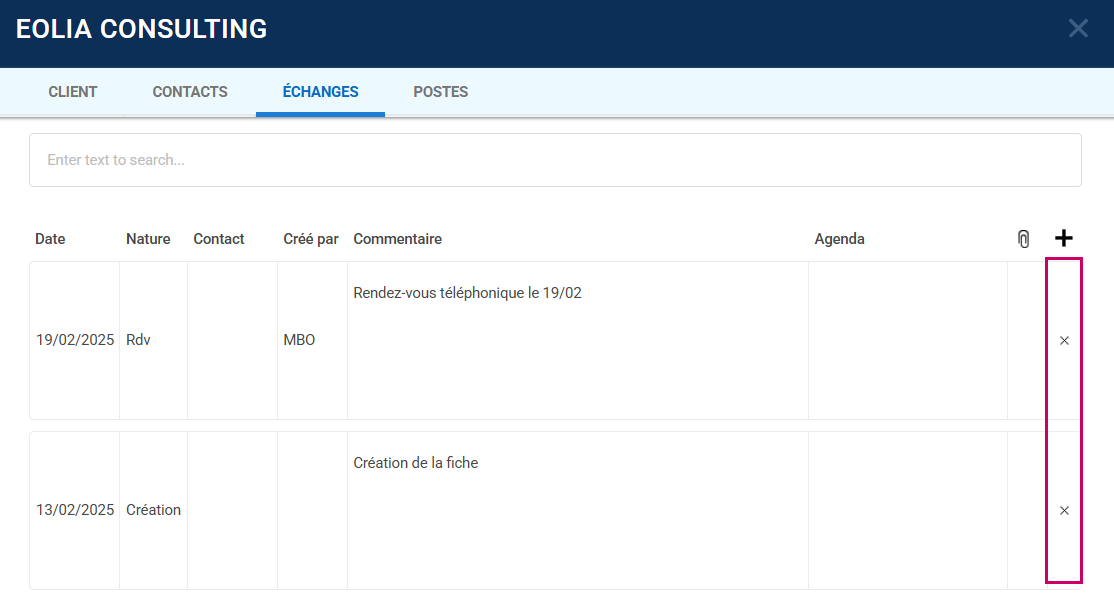Delete the Création exchange dated 13/02/2025

[1064, 511]
